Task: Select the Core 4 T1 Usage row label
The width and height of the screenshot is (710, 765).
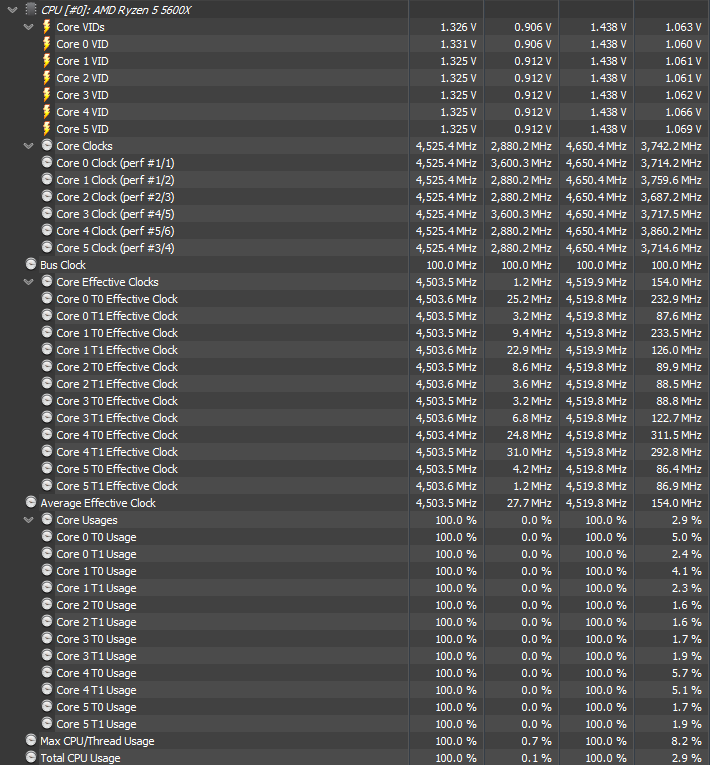Action: pos(96,690)
